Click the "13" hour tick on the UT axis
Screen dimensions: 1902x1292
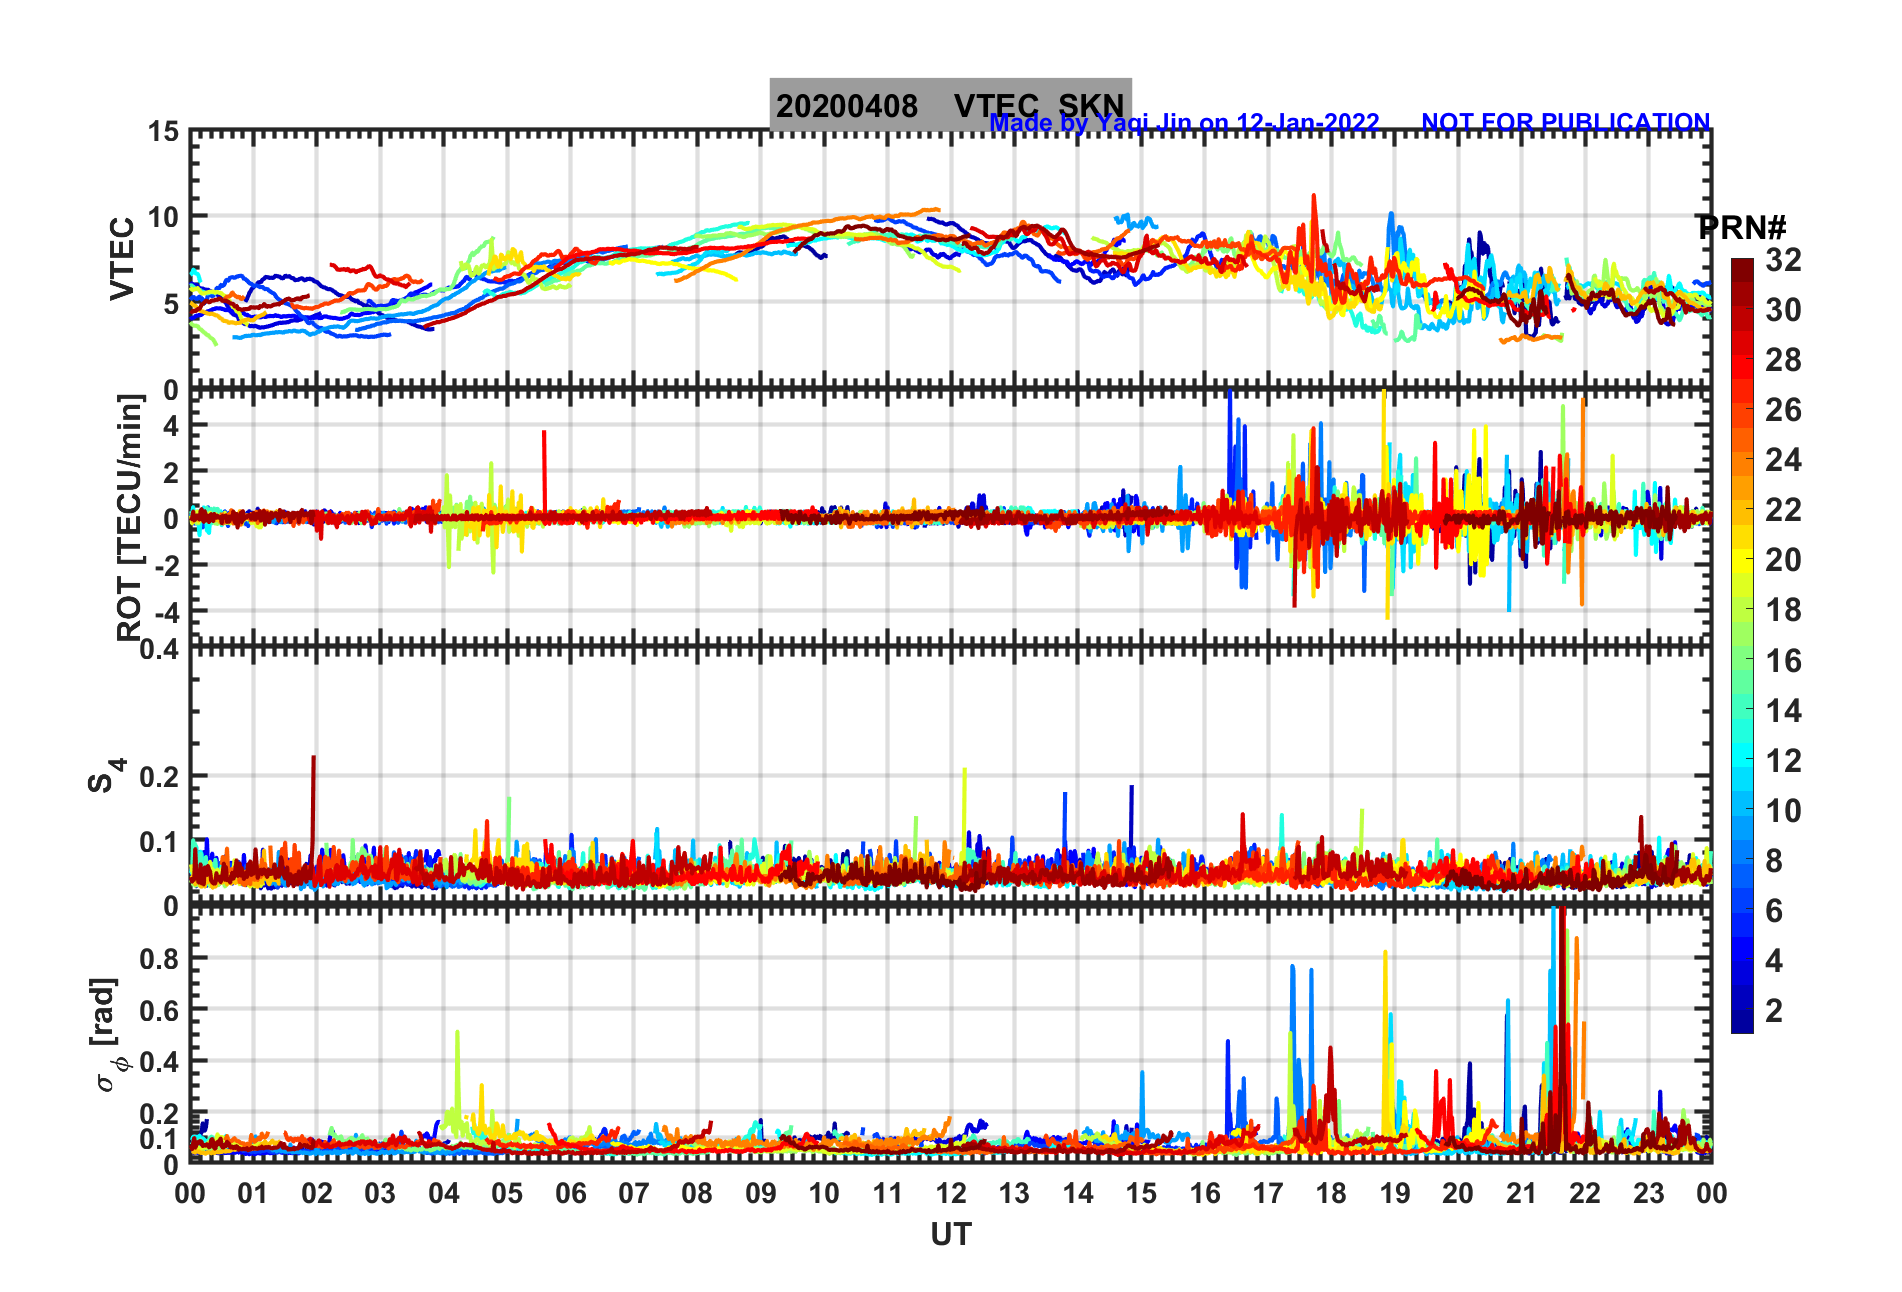1014,1193
